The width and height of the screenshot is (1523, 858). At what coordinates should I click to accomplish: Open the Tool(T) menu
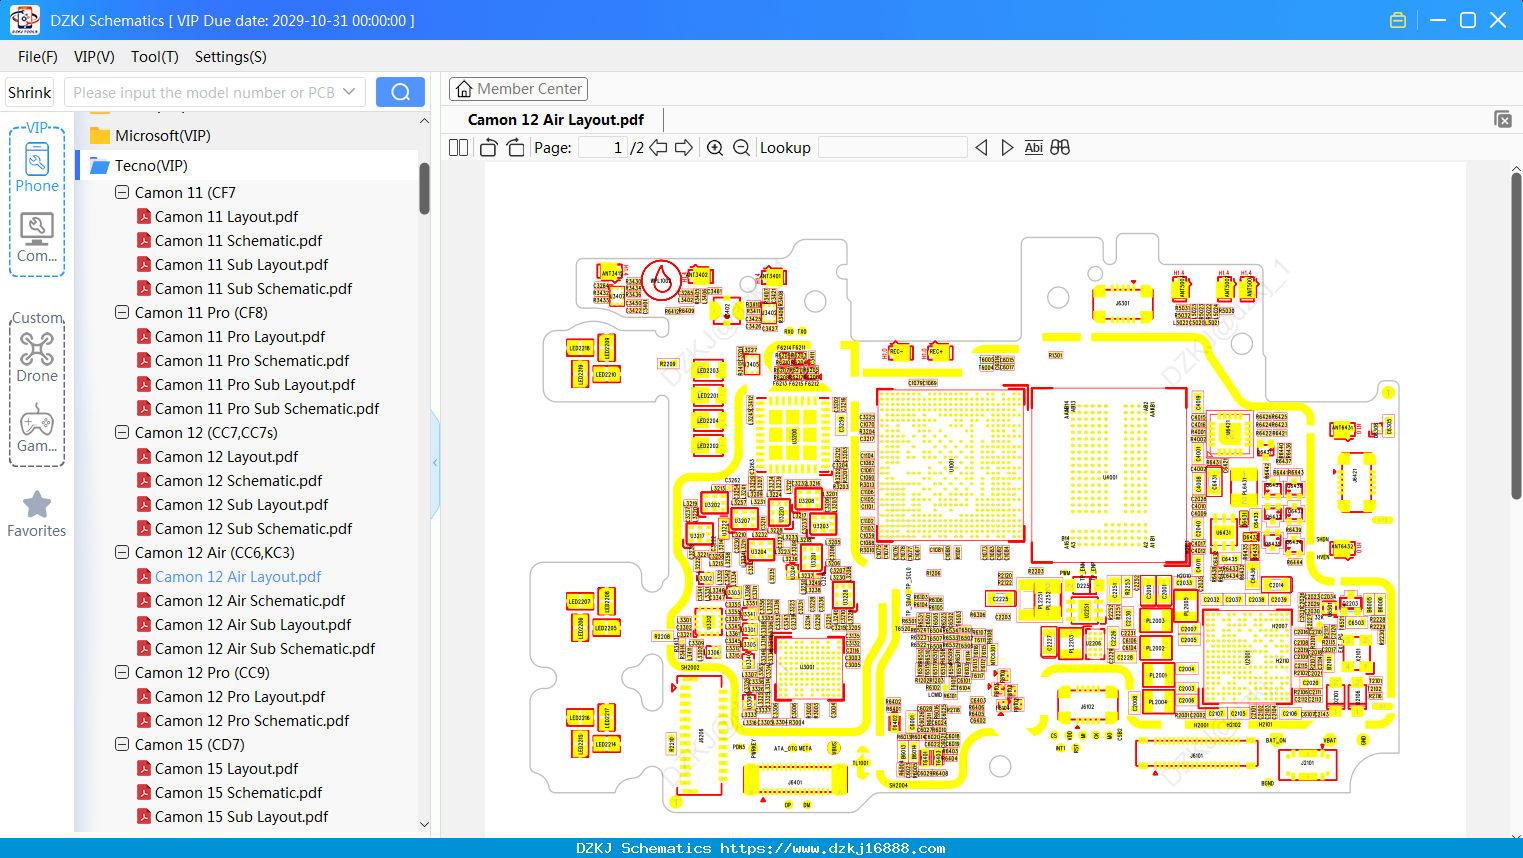155,57
